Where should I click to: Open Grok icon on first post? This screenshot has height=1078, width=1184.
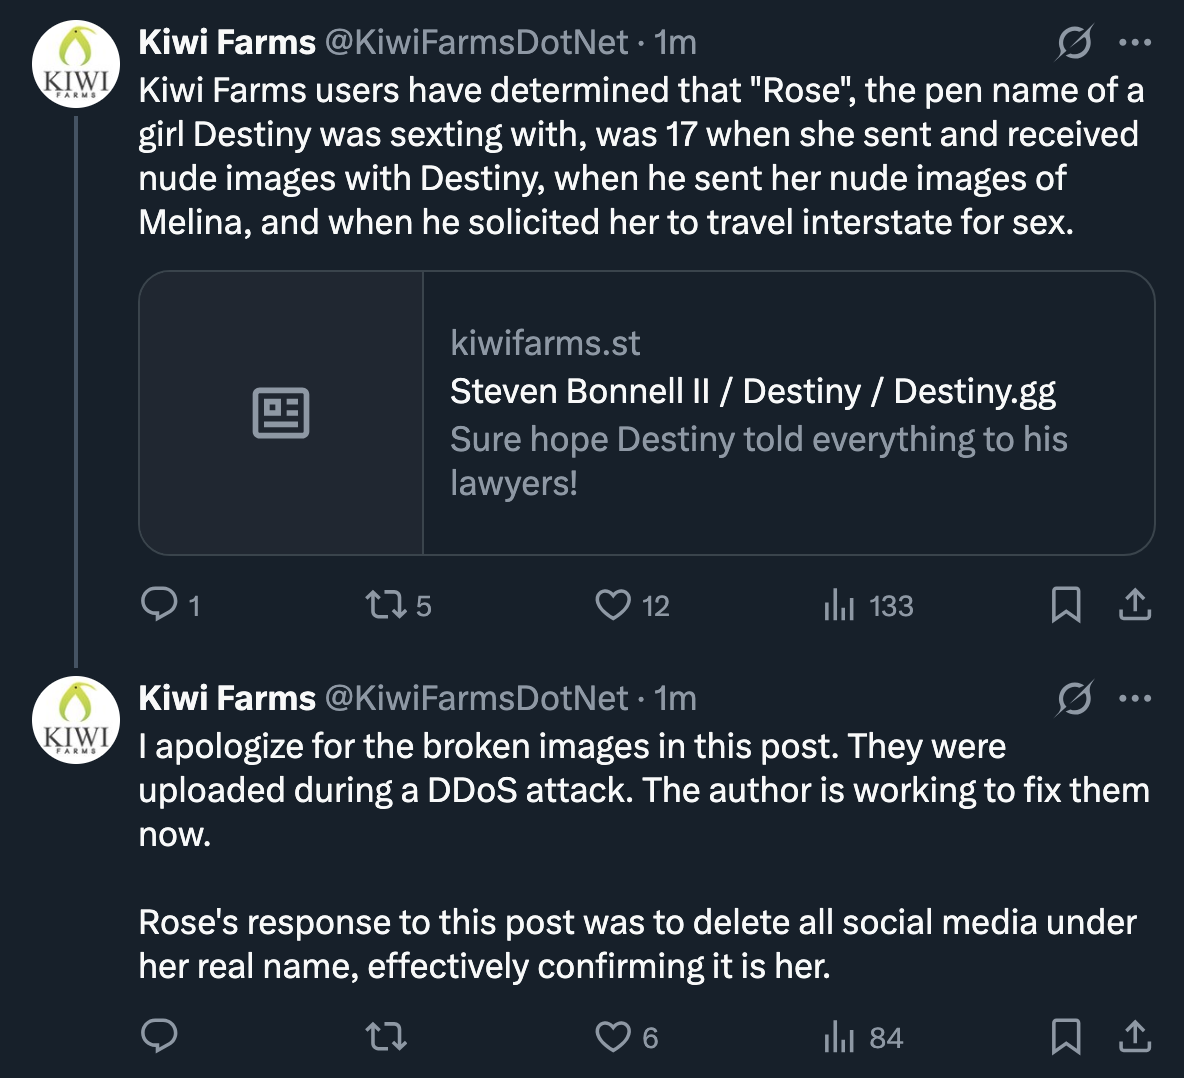click(x=1074, y=42)
